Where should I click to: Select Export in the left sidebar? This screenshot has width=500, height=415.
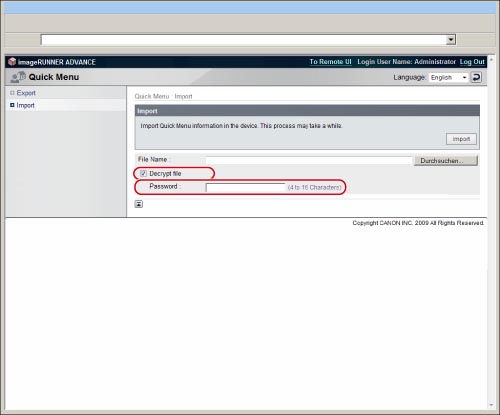26,93
